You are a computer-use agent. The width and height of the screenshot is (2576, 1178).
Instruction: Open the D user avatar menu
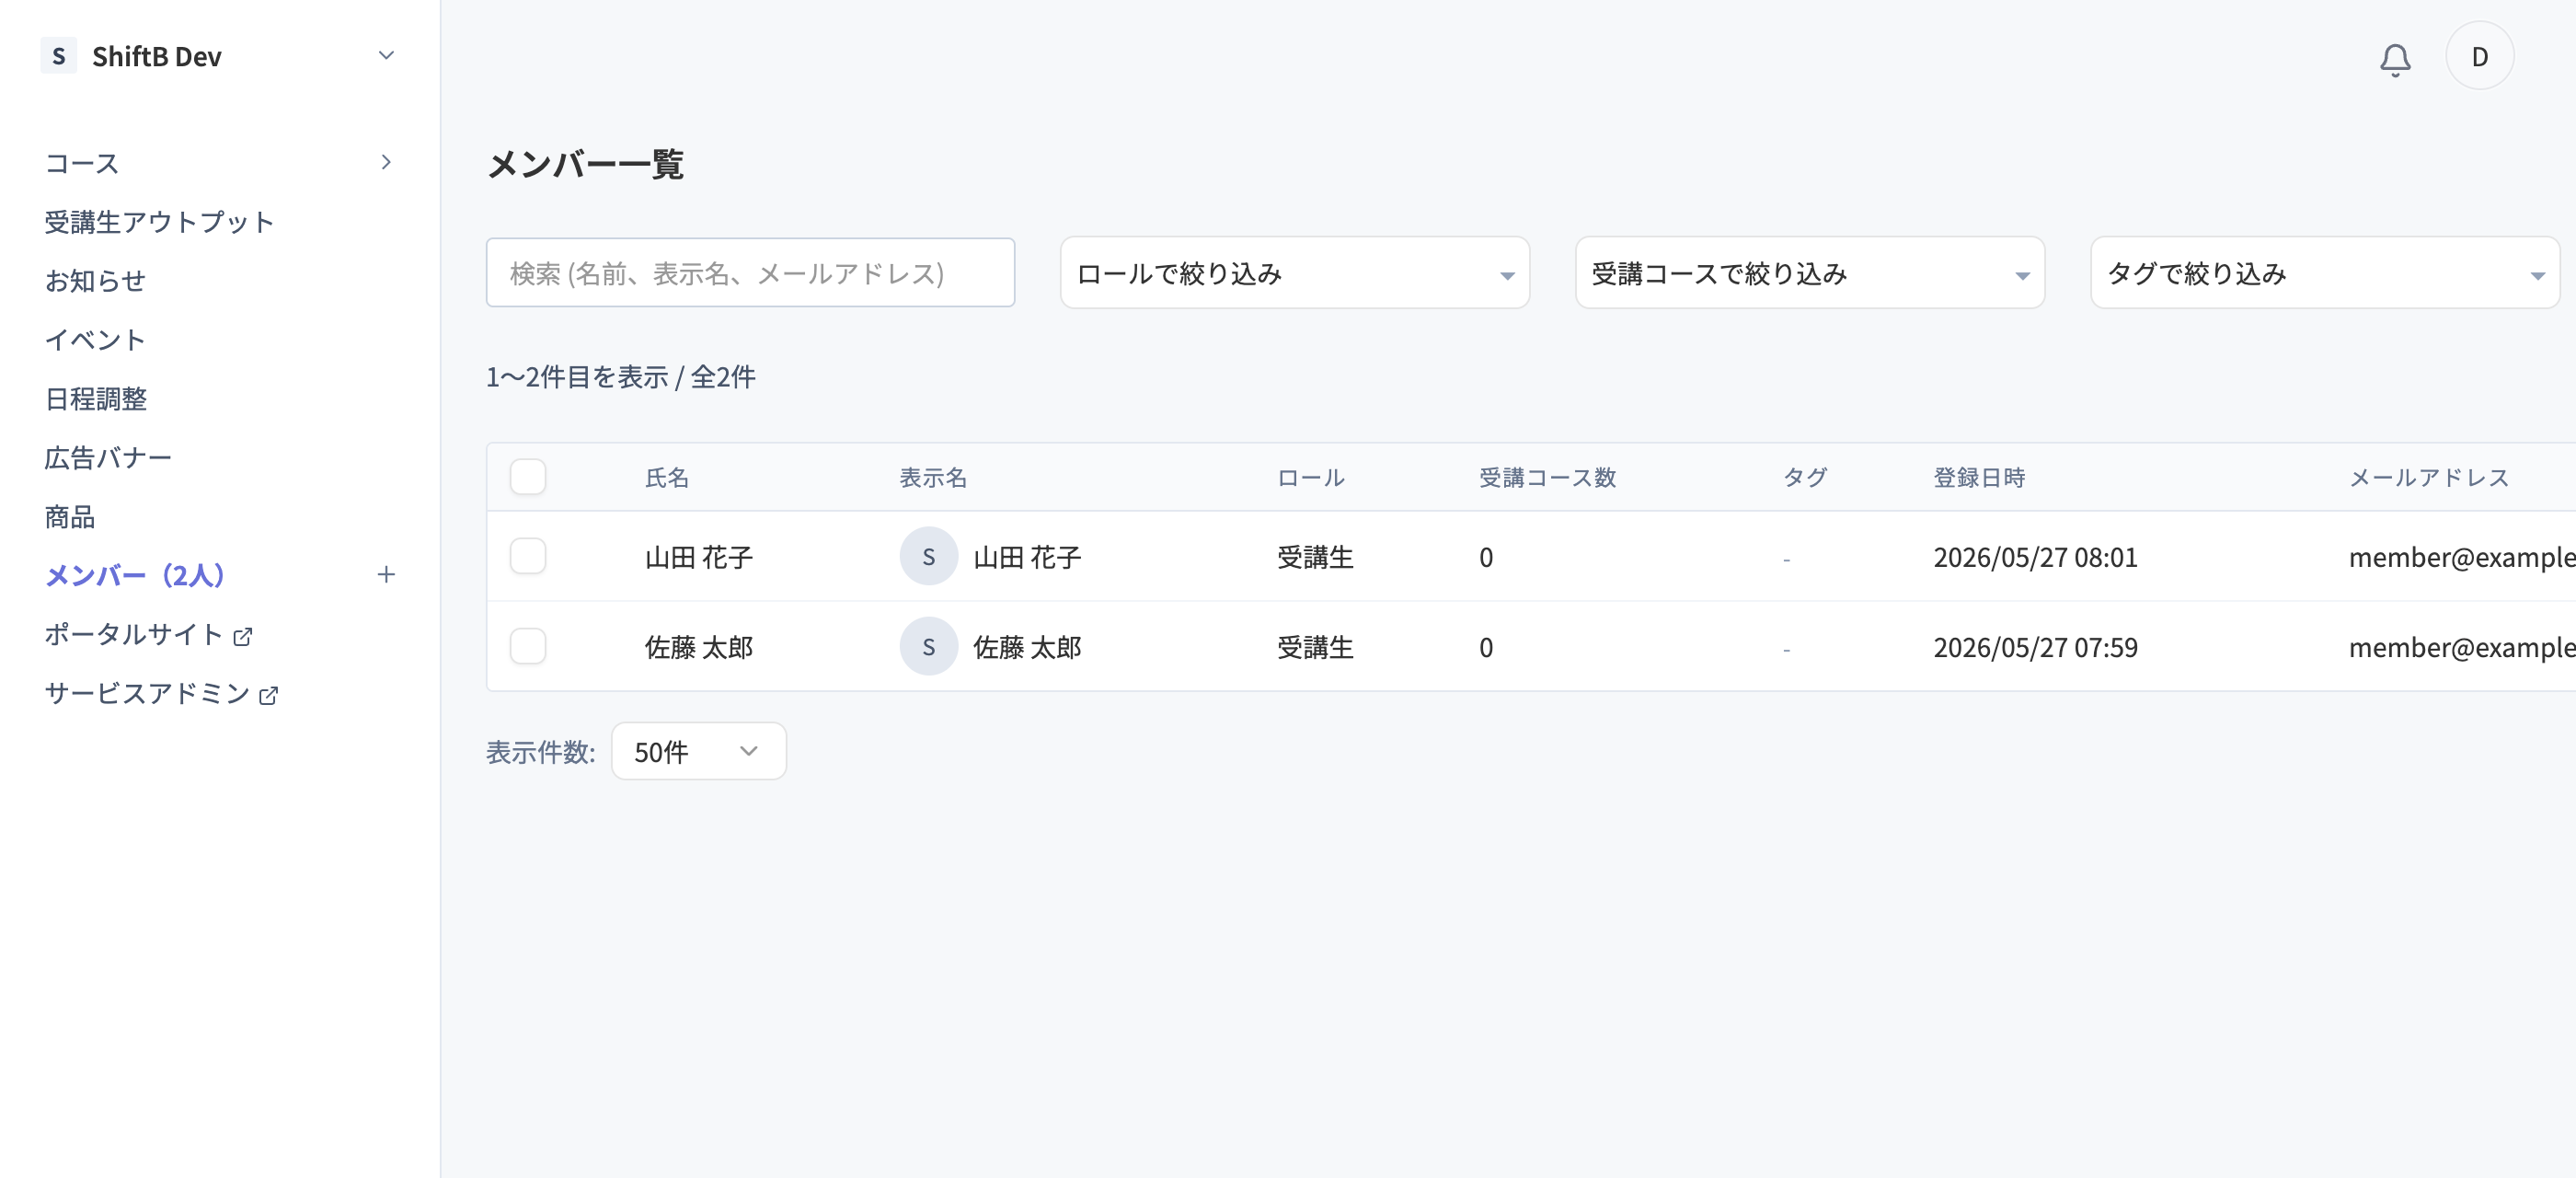[2479, 56]
